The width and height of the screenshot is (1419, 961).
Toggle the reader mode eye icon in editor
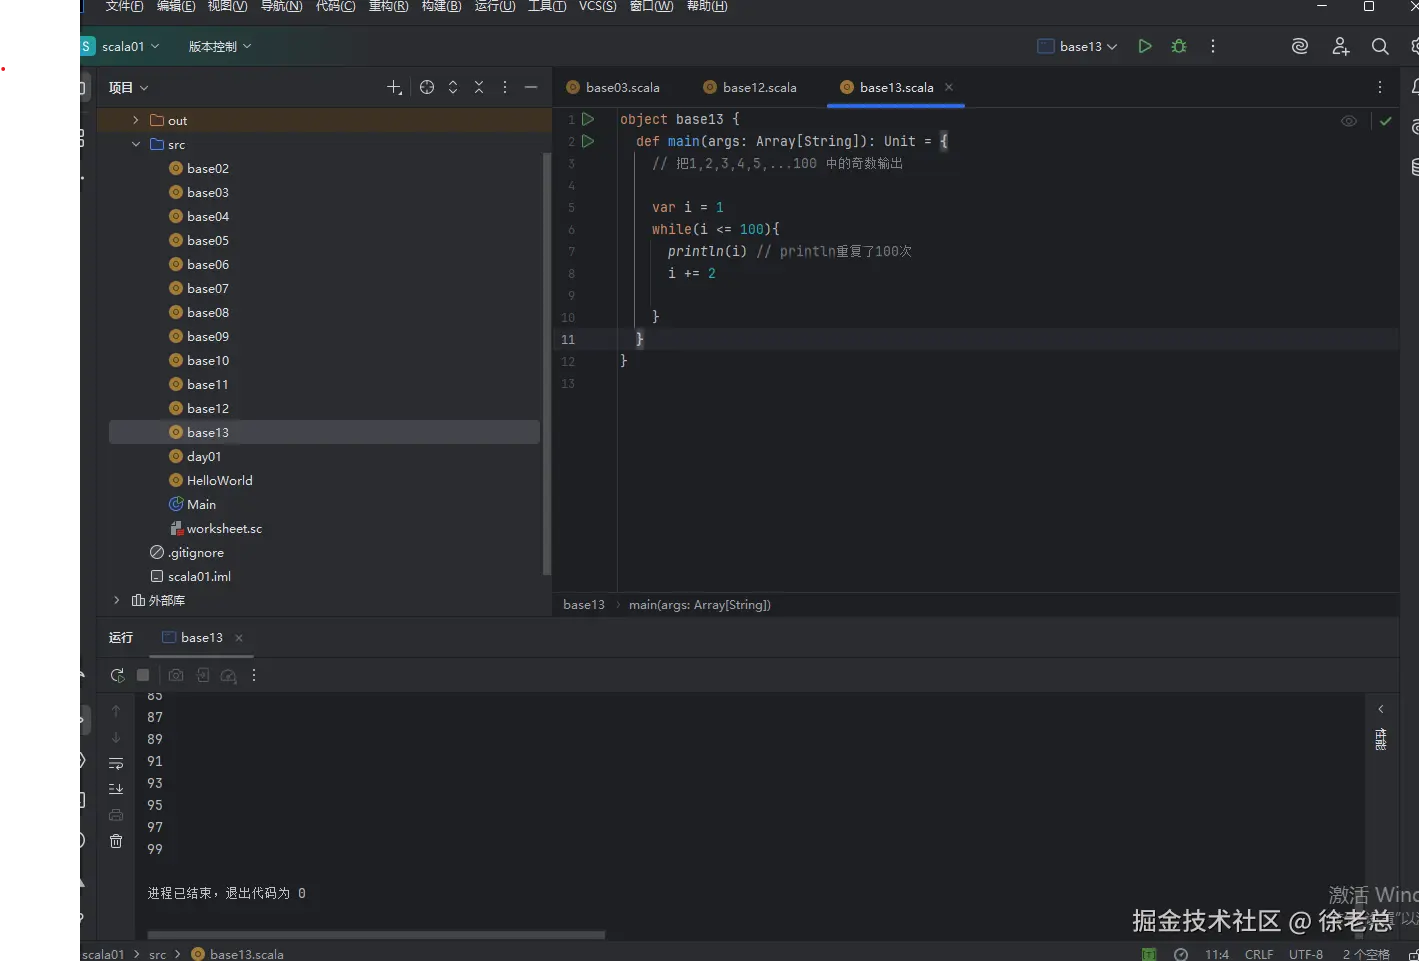coord(1349,121)
